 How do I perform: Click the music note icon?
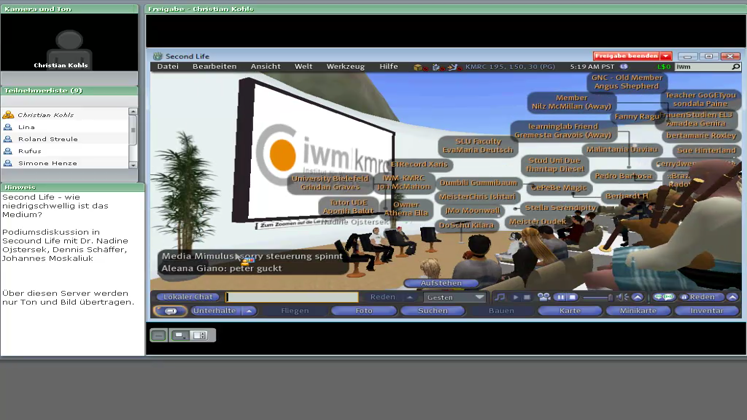[x=499, y=297]
